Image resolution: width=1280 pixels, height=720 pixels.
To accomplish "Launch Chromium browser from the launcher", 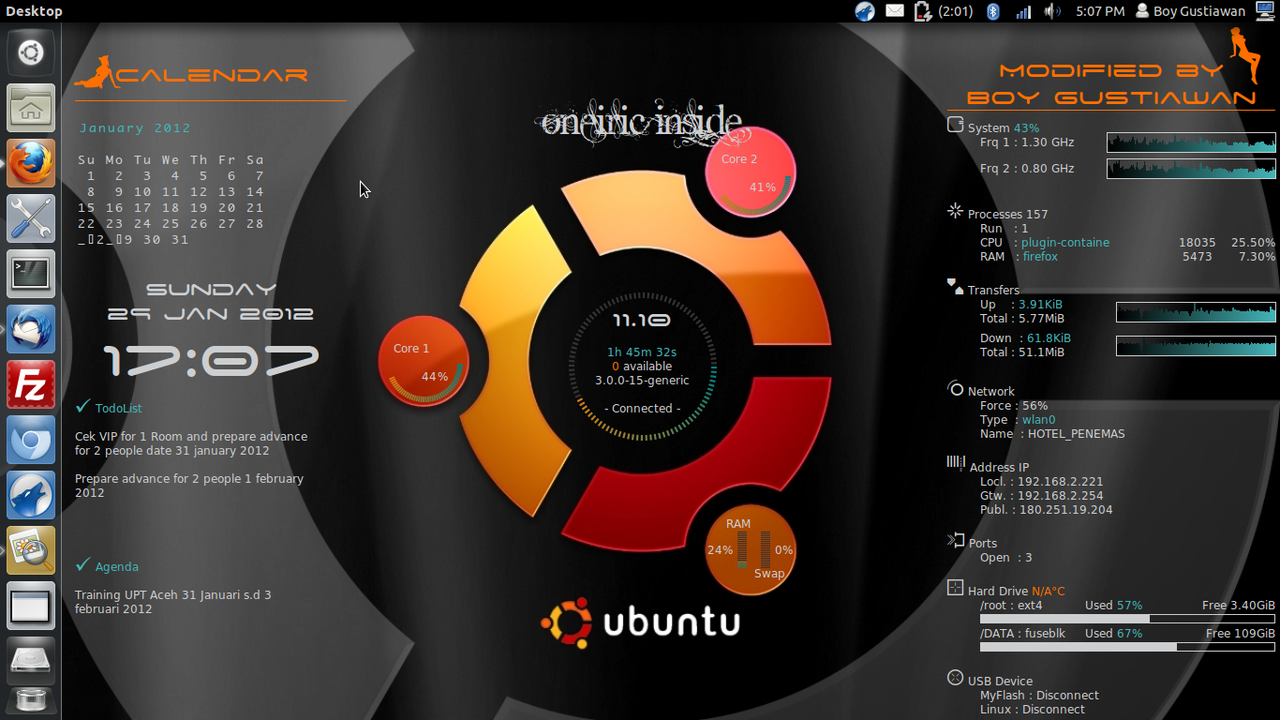I will pos(31,439).
